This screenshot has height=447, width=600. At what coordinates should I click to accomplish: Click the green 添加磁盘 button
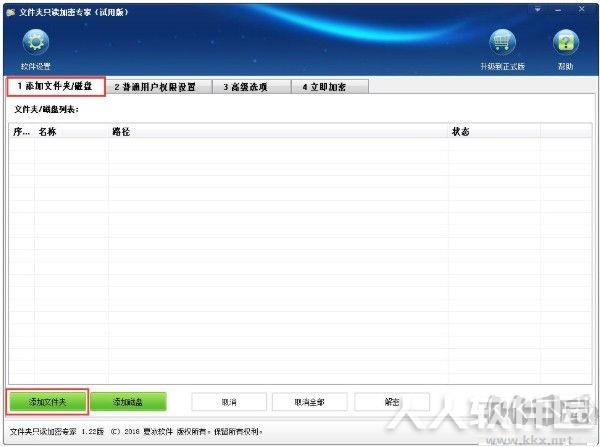[128, 402]
